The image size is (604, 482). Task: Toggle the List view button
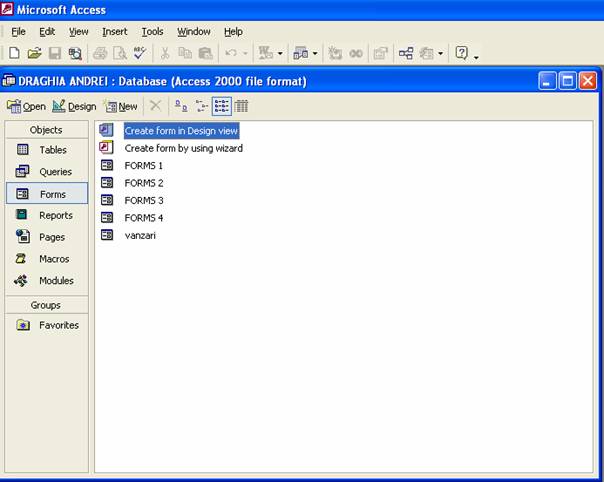pyautogui.click(x=221, y=106)
